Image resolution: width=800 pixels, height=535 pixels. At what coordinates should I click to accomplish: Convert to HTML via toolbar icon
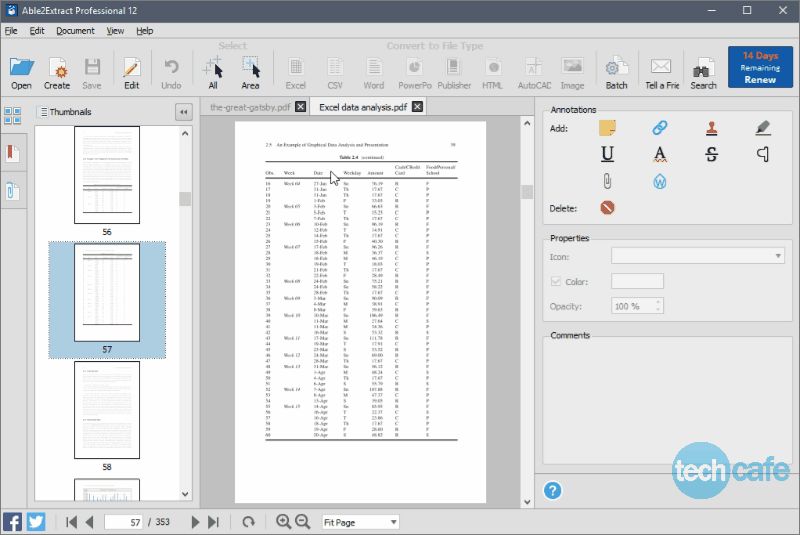492,73
